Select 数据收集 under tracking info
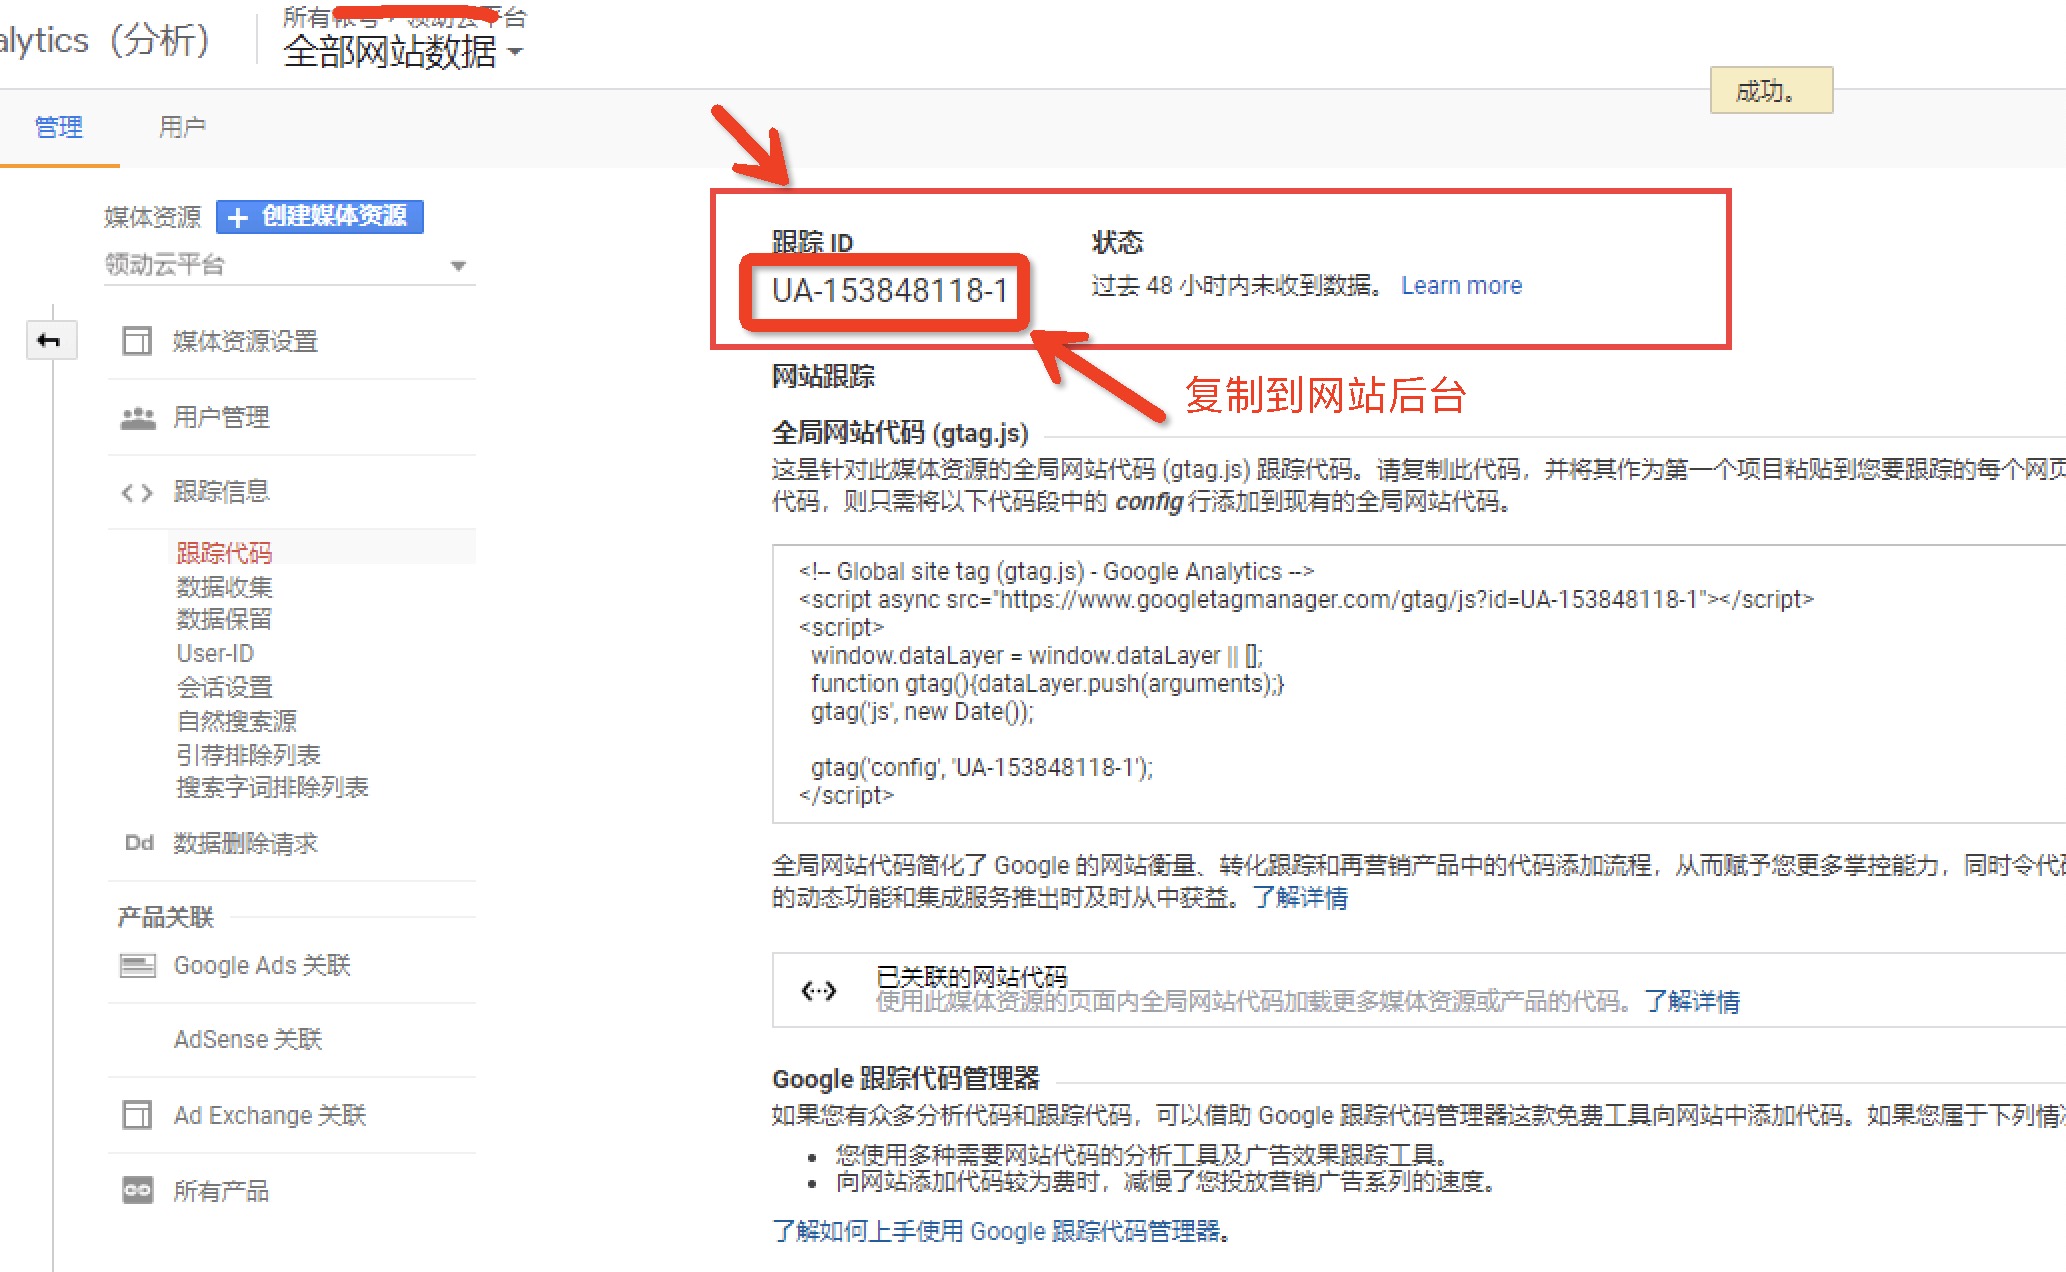 [224, 587]
